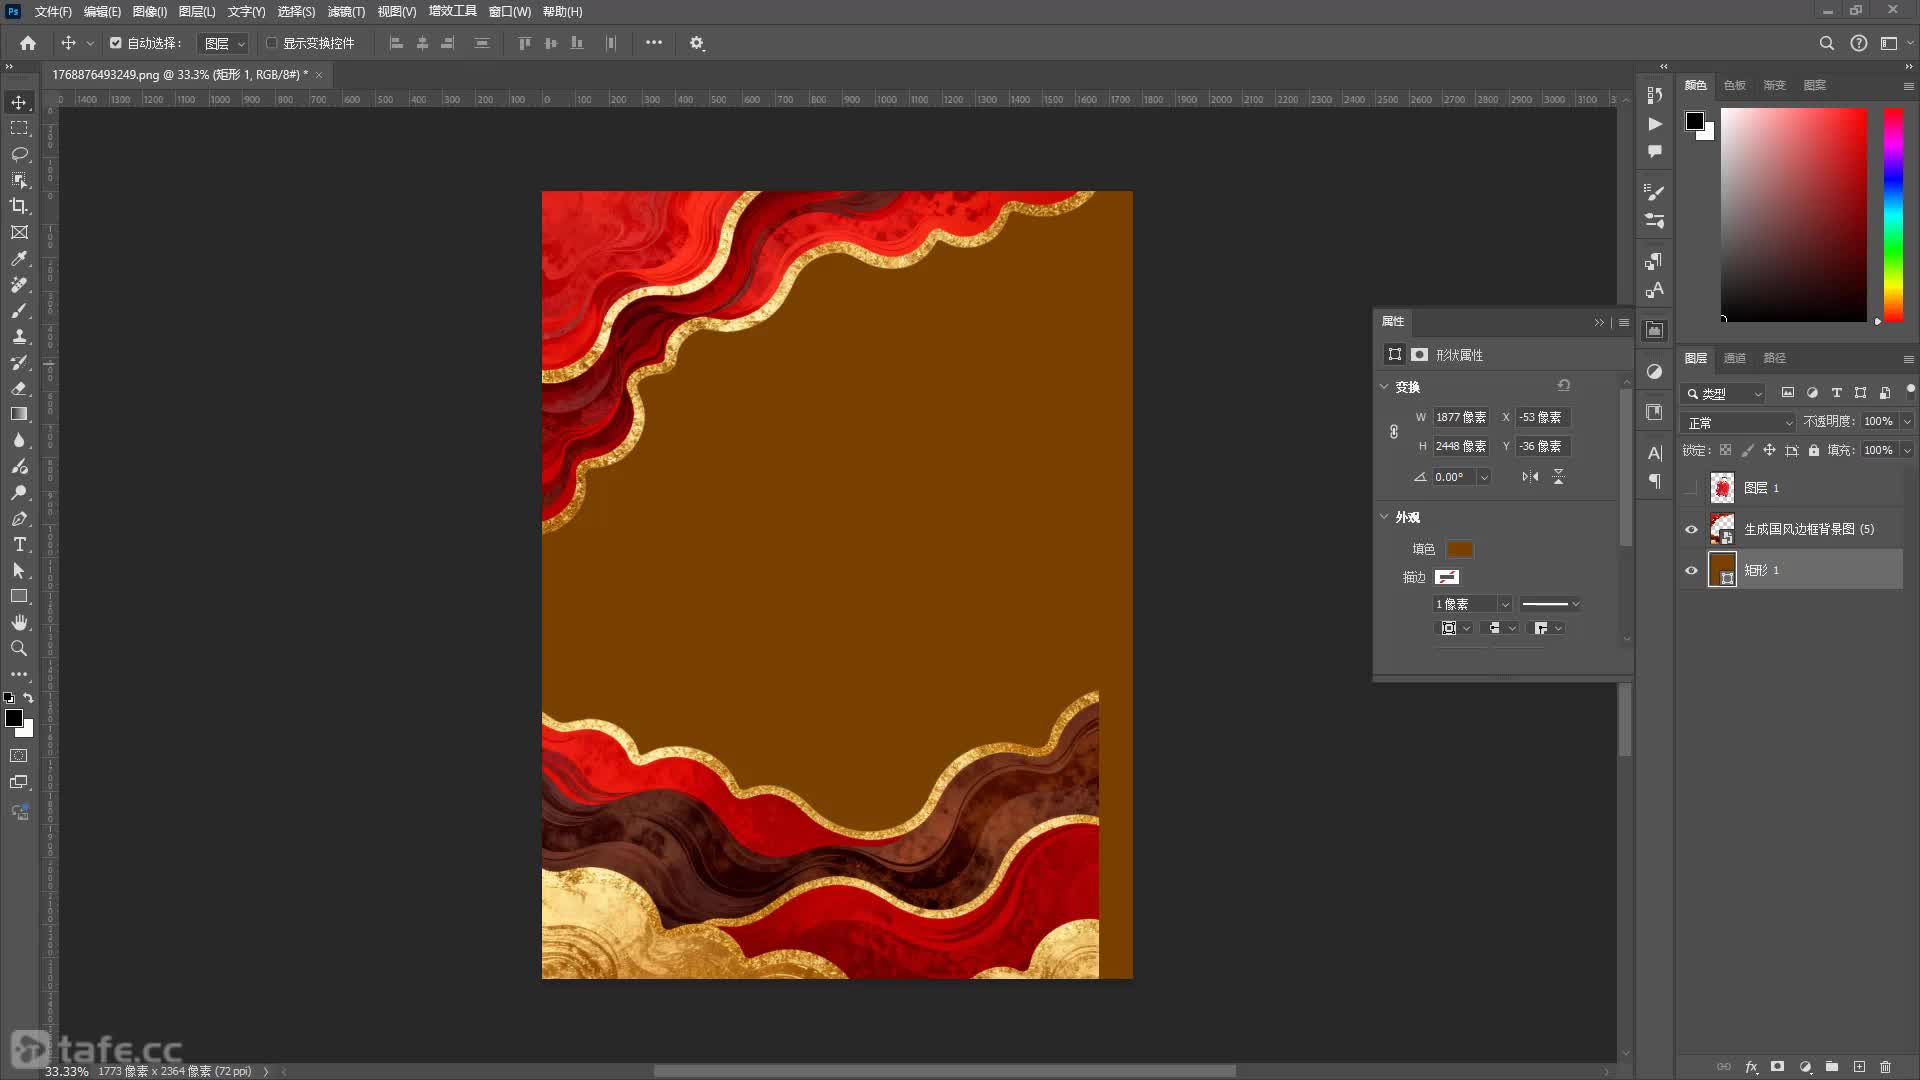Hide the 生成国风边框背景图 (5) layer
Image resolution: width=1920 pixels, height=1080 pixels.
pyautogui.click(x=1691, y=529)
